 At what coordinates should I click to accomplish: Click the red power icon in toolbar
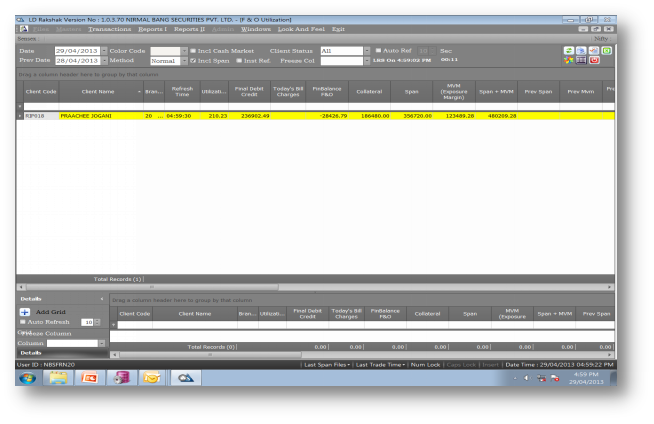click(x=594, y=61)
